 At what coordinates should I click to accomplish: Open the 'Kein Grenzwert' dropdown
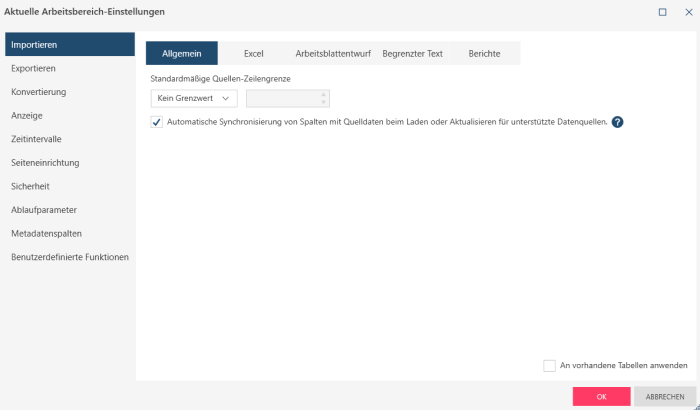coord(193,98)
